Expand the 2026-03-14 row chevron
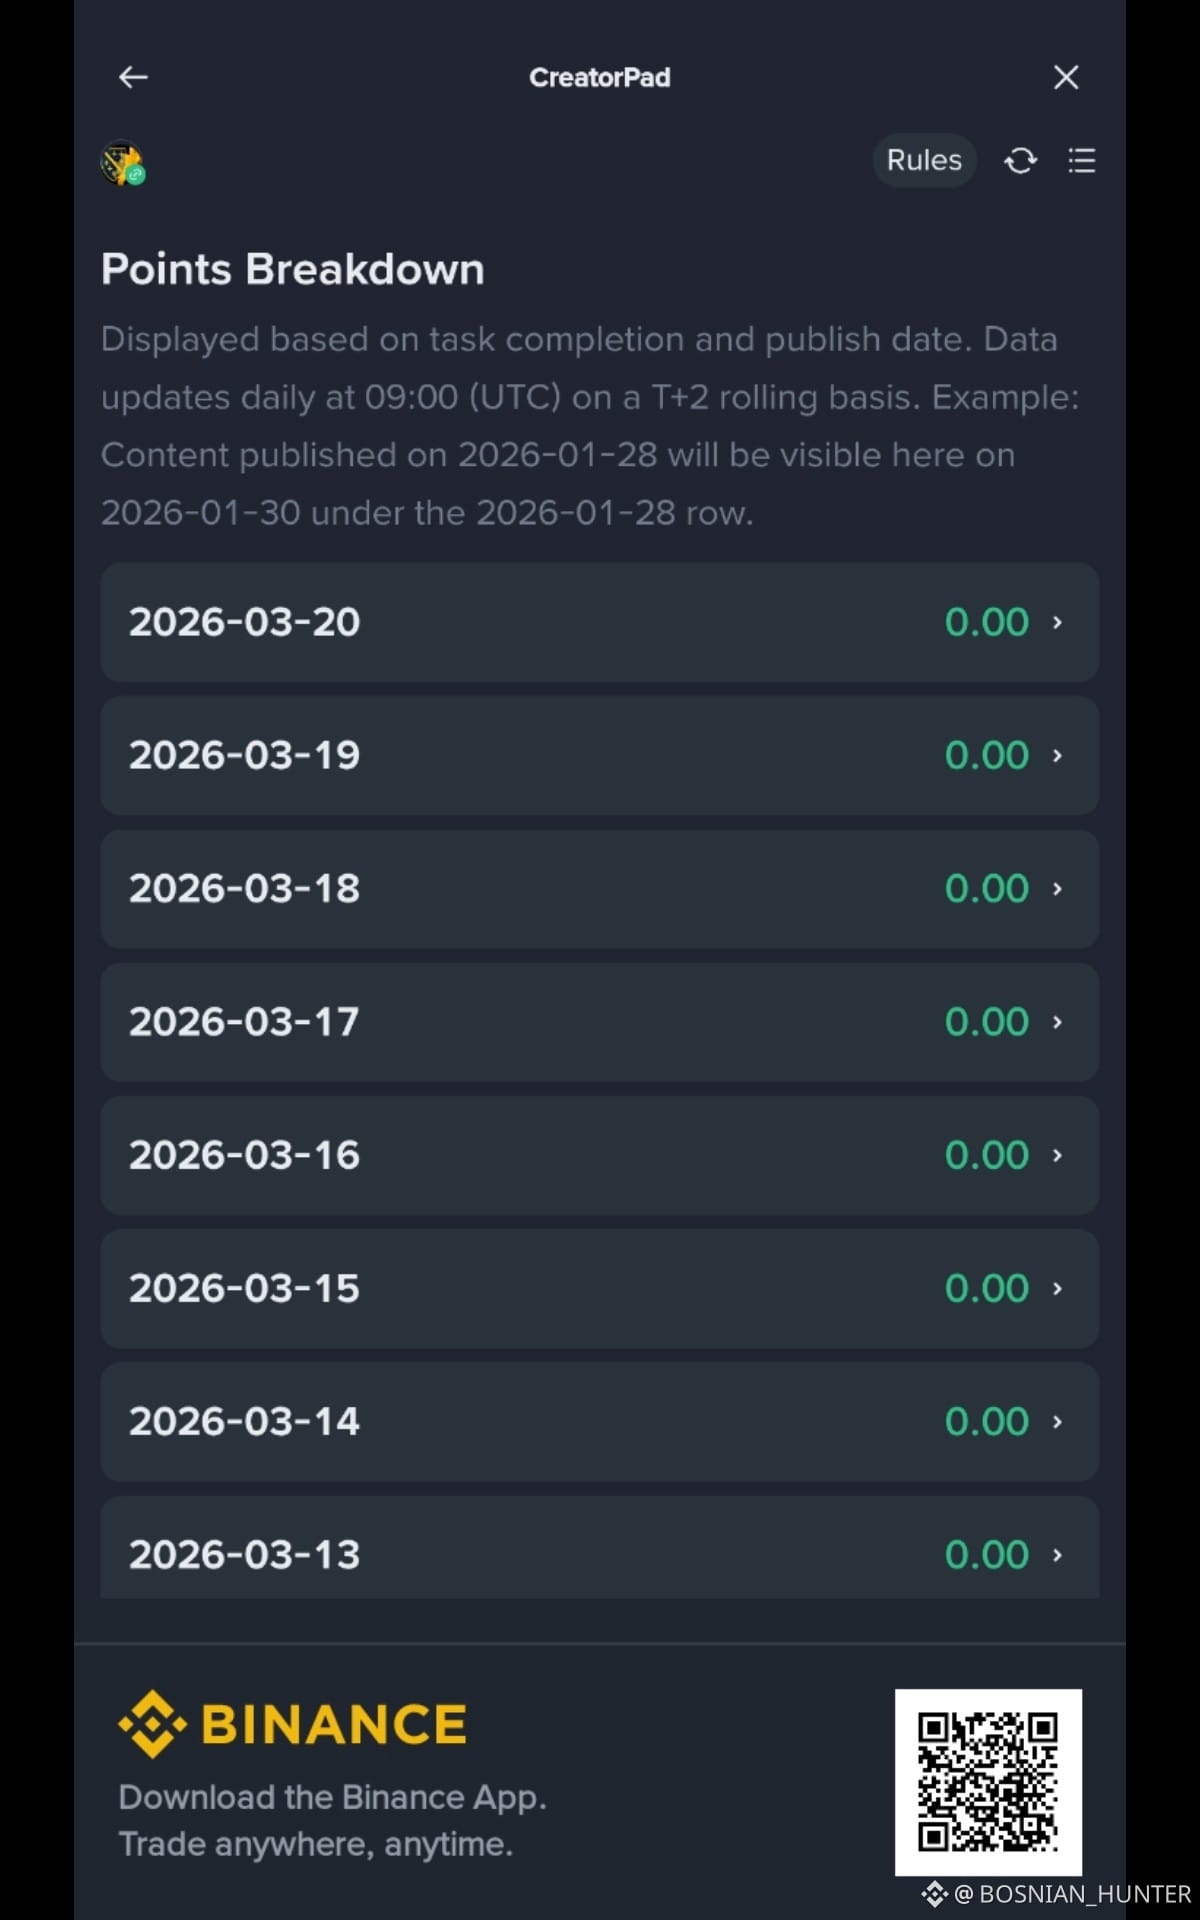Screen dimensions: 1200x1920 pos(1057,1421)
